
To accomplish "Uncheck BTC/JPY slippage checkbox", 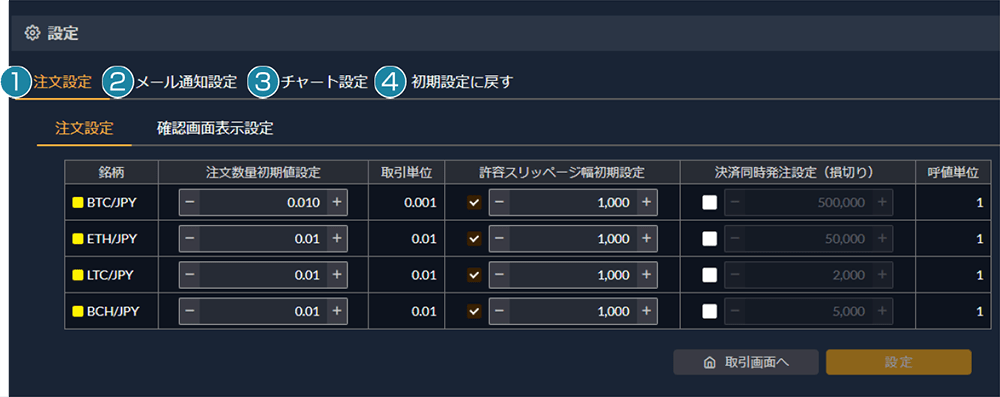I will click(474, 203).
